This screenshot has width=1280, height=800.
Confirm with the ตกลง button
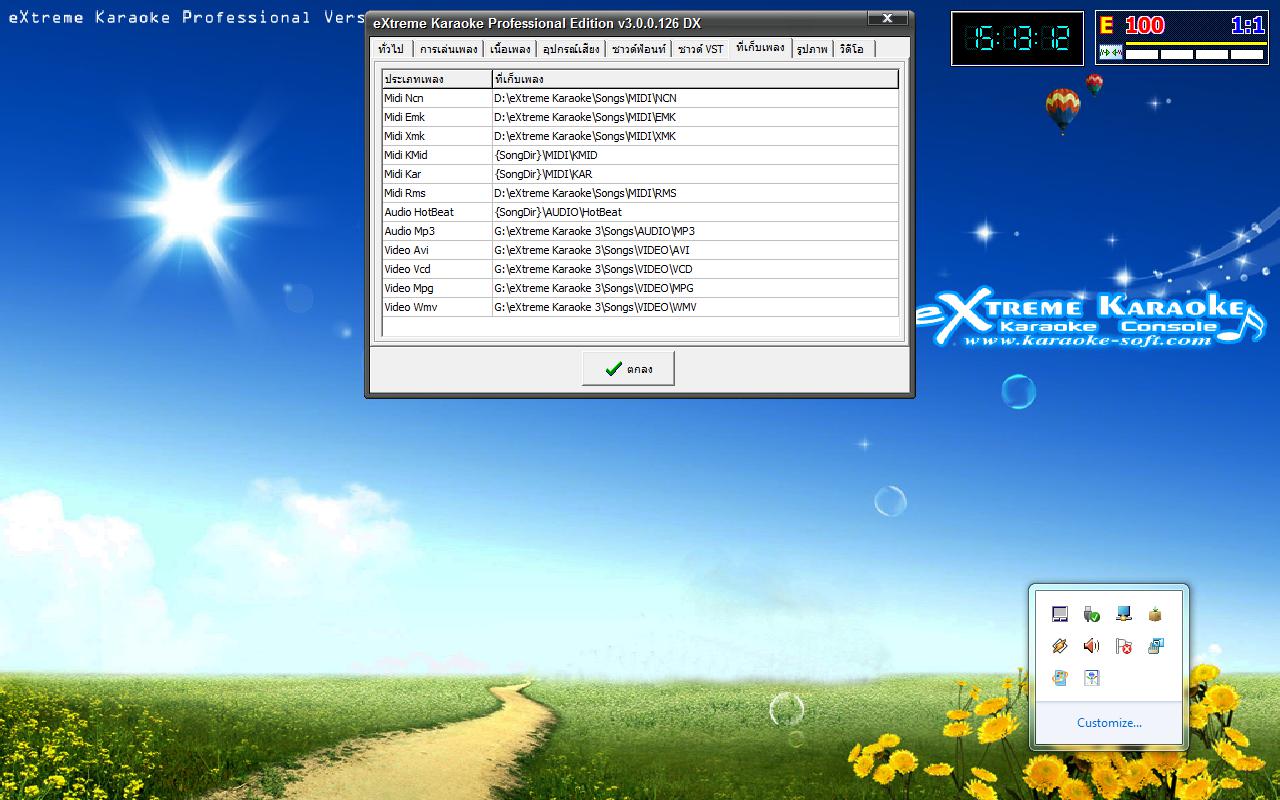point(628,368)
